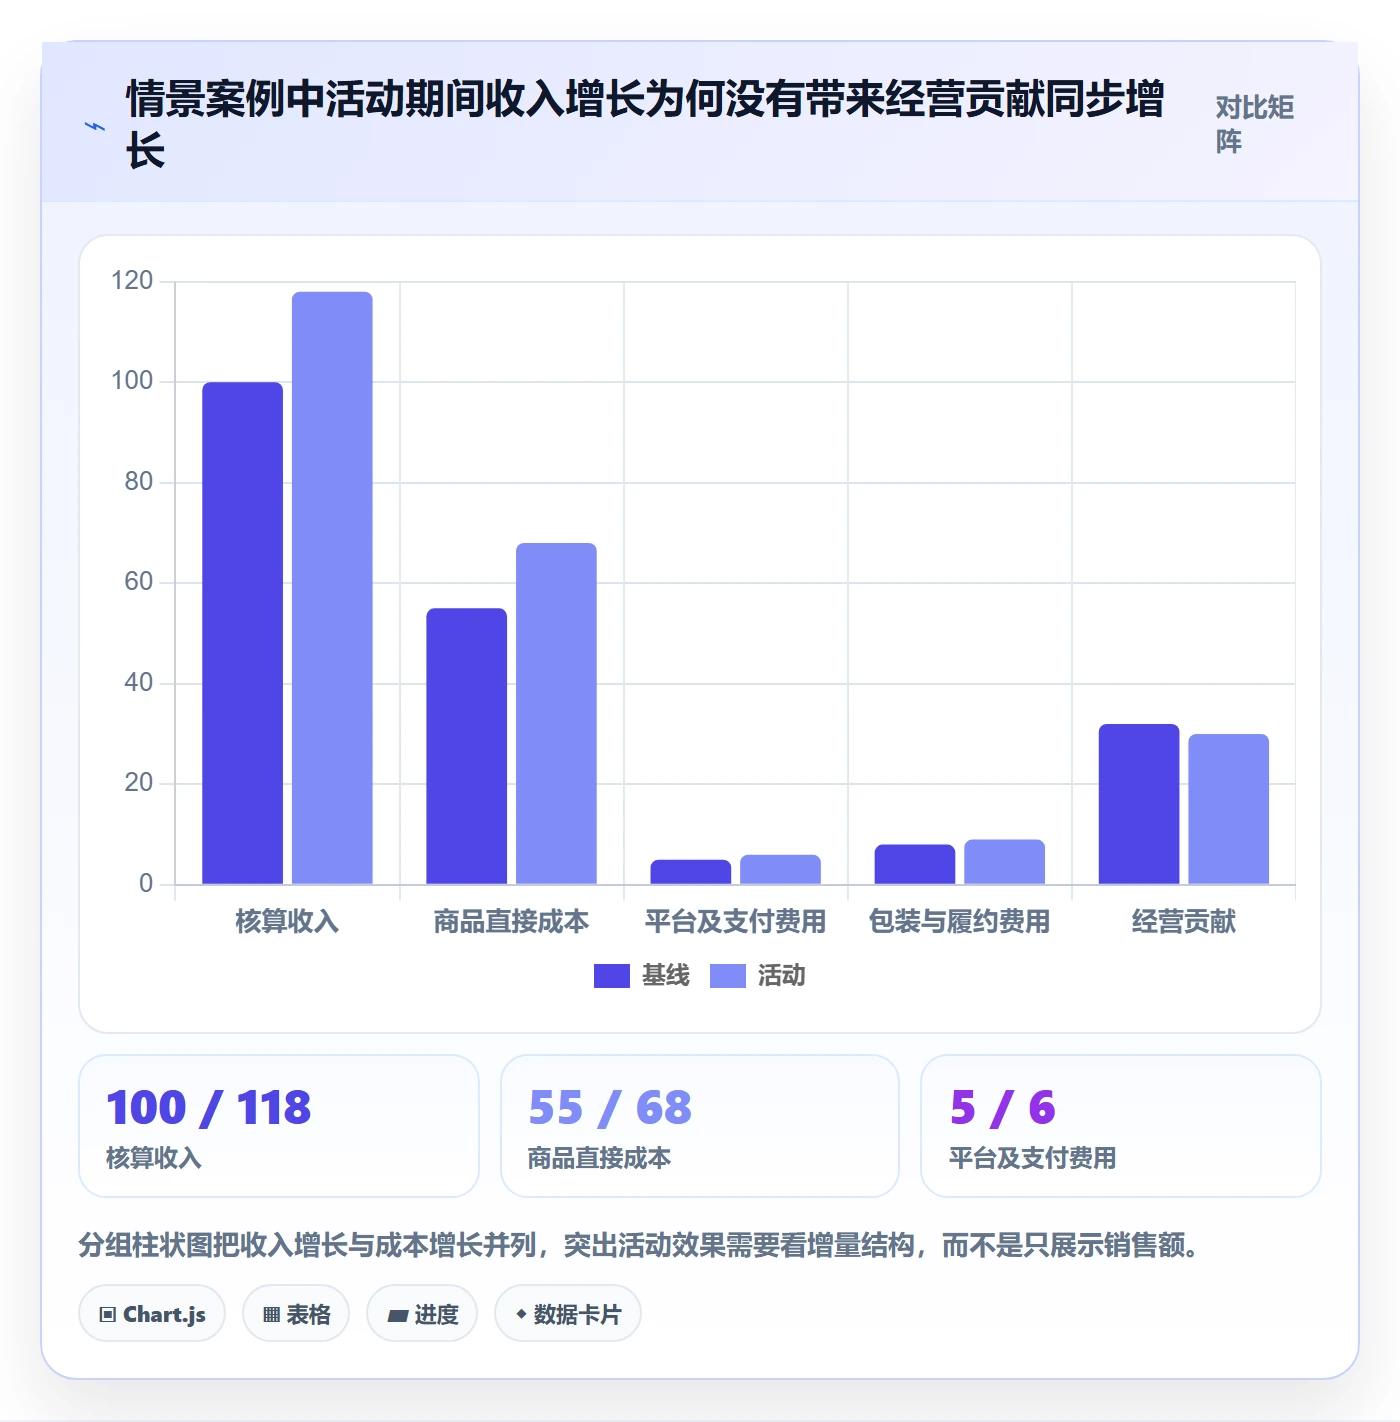The width and height of the screenshot is (1400, 1422).
Task: Click the activity bar for 包装与履约费用
Action: (1004, 861)
